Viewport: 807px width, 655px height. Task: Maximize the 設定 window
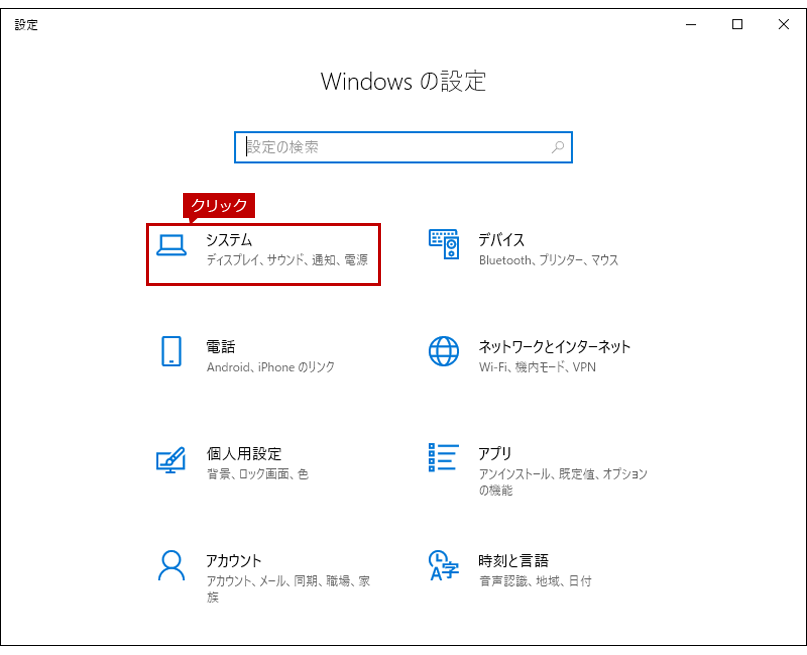pos(737,24)
